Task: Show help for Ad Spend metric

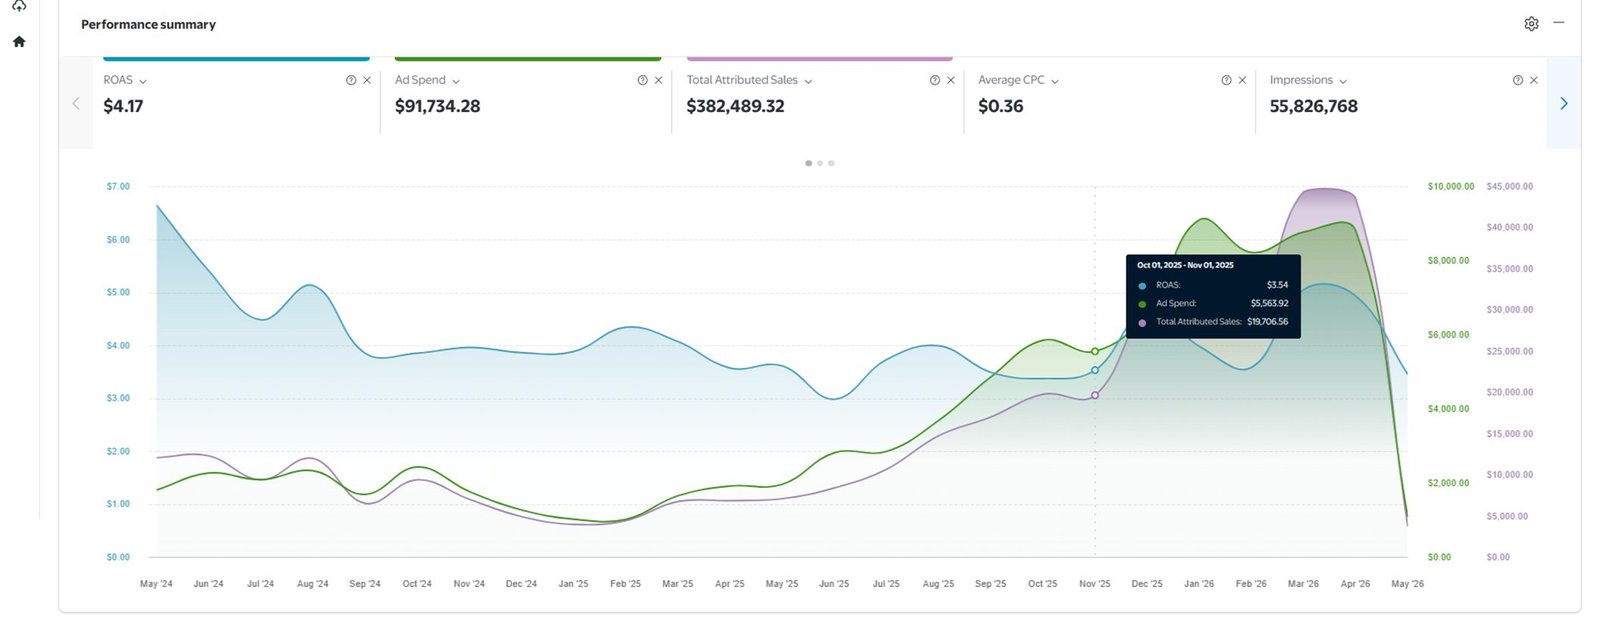Action: [x=643, y=80]
